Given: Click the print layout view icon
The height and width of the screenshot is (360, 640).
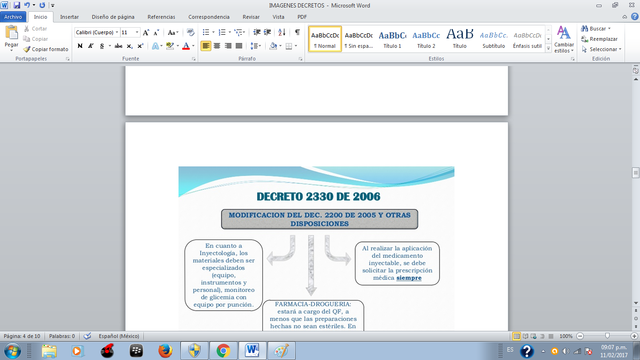Looking at the screenshot, I should click(x=516, y=336).
